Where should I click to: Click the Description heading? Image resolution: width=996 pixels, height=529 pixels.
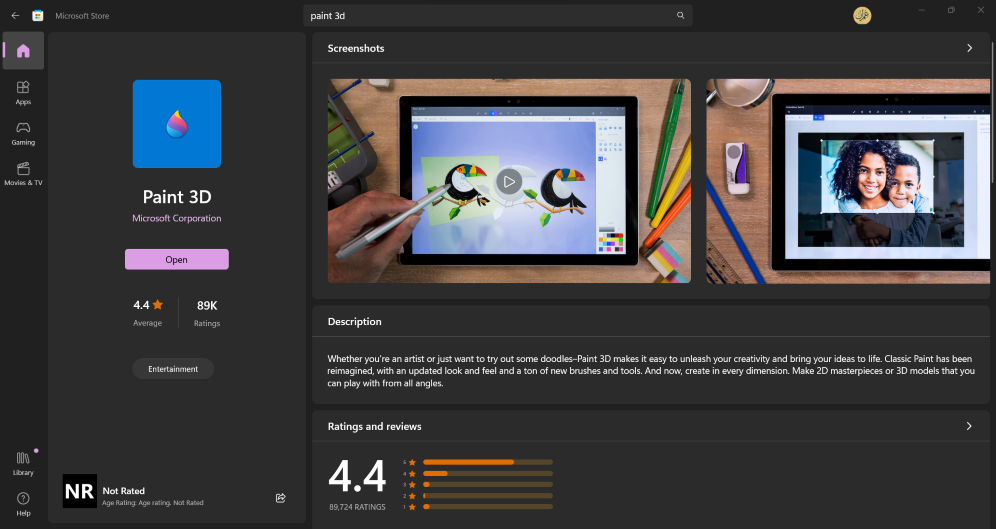point(354,321)
